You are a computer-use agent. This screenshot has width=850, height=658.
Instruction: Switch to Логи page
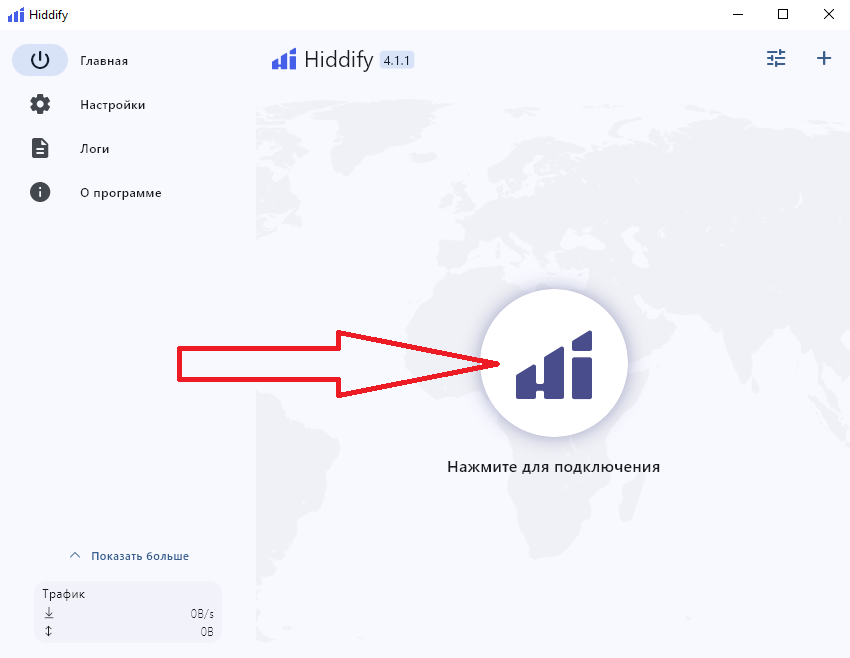coord(95,149)
